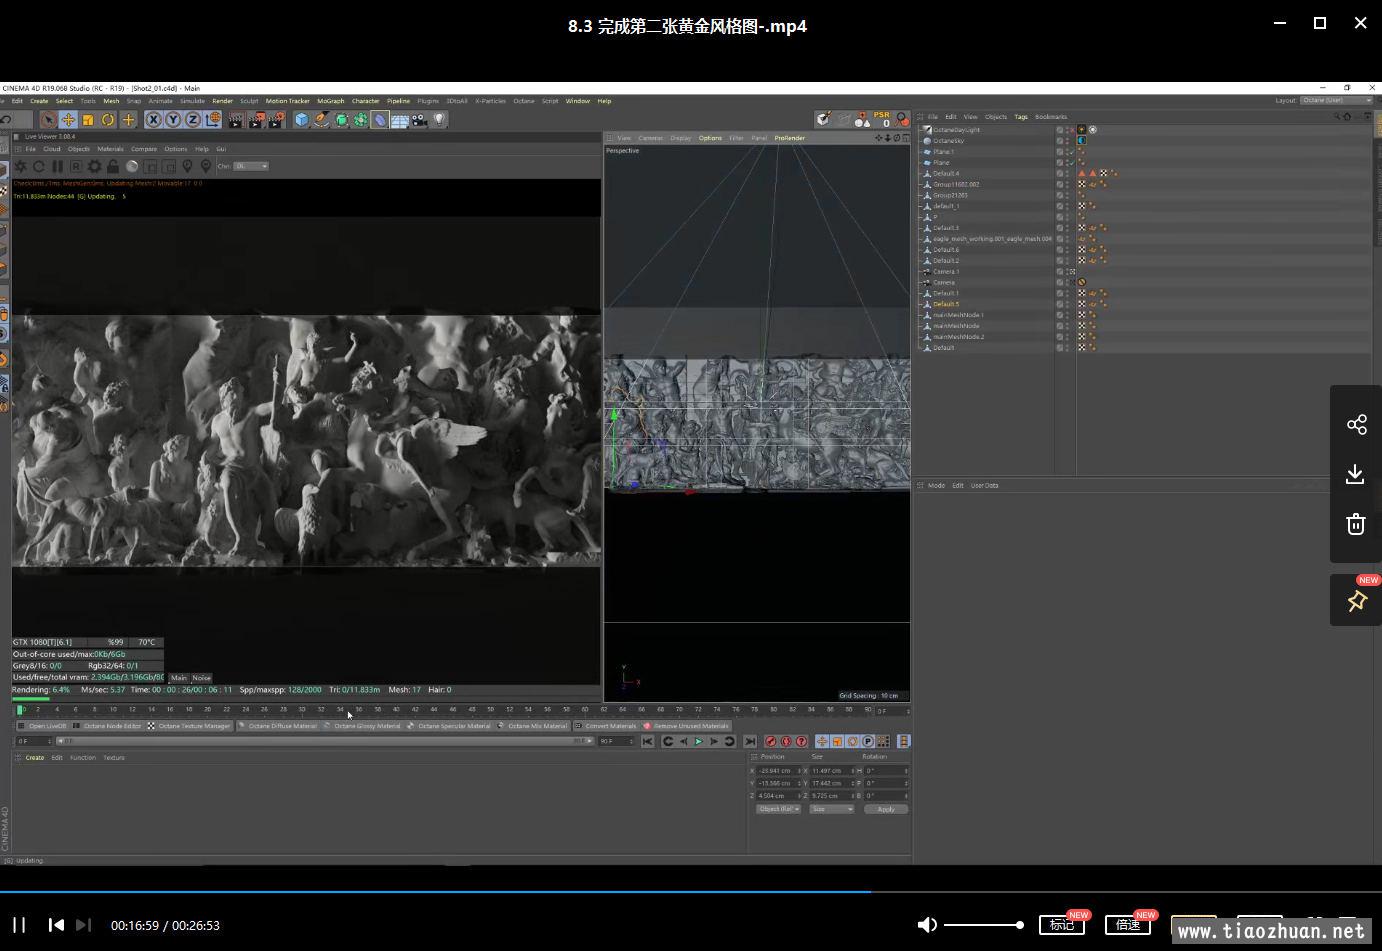The height and width of the screenshot is (951, 1382).
Task: Pause the video in the player controls
Action: [19, 925]
